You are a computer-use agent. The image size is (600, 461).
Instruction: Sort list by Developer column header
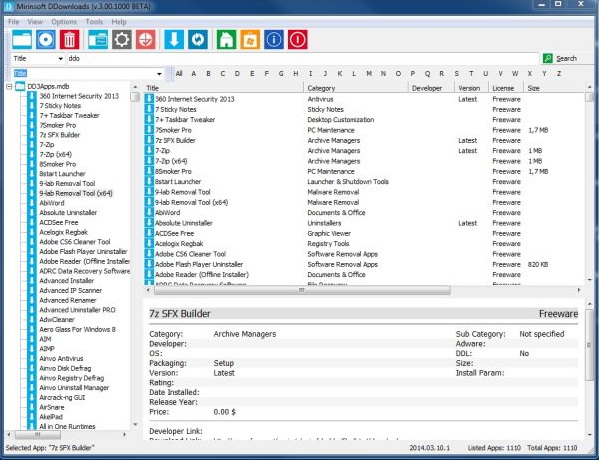432,88
